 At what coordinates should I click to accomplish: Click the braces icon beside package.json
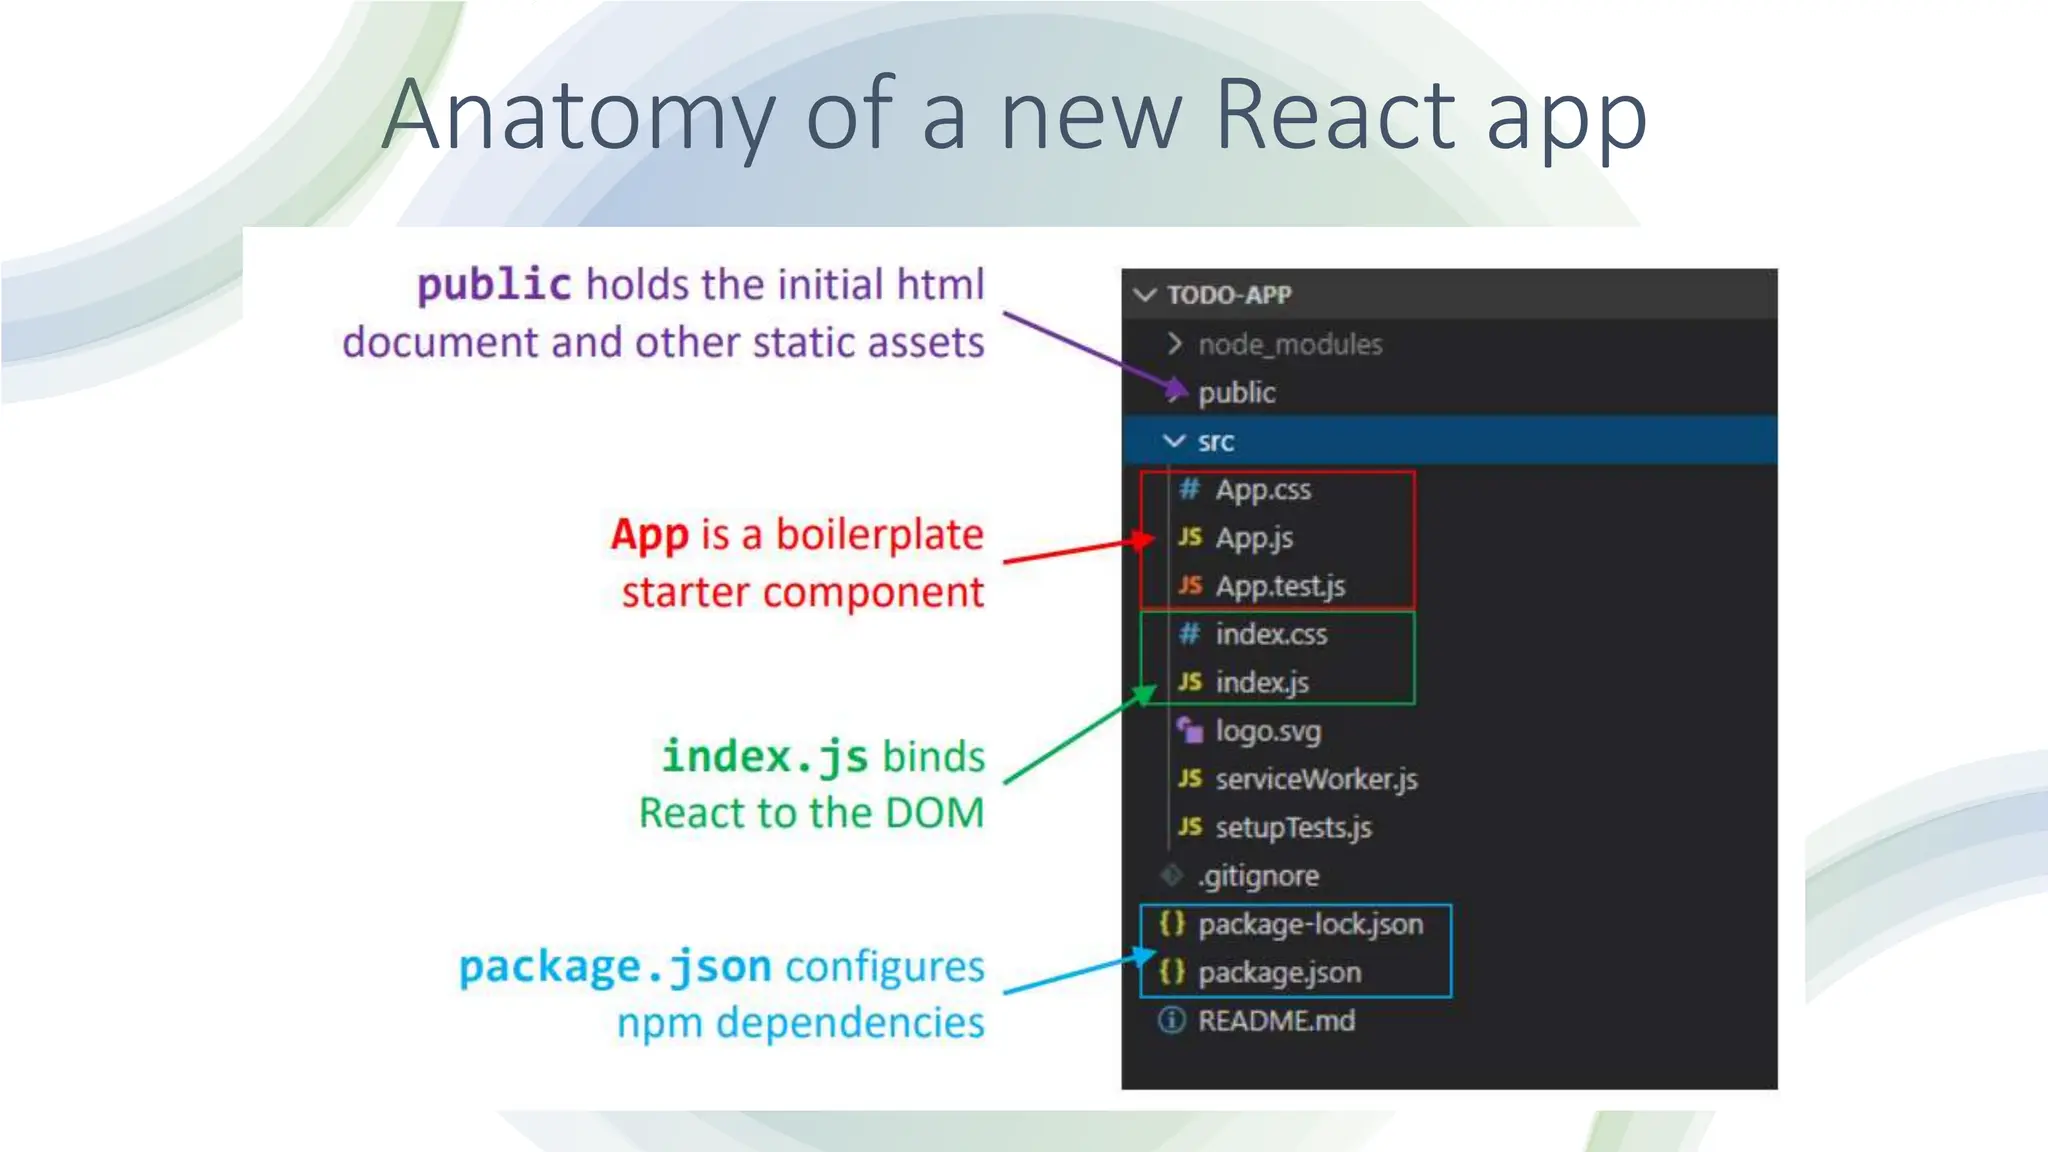click(1172, 971)
